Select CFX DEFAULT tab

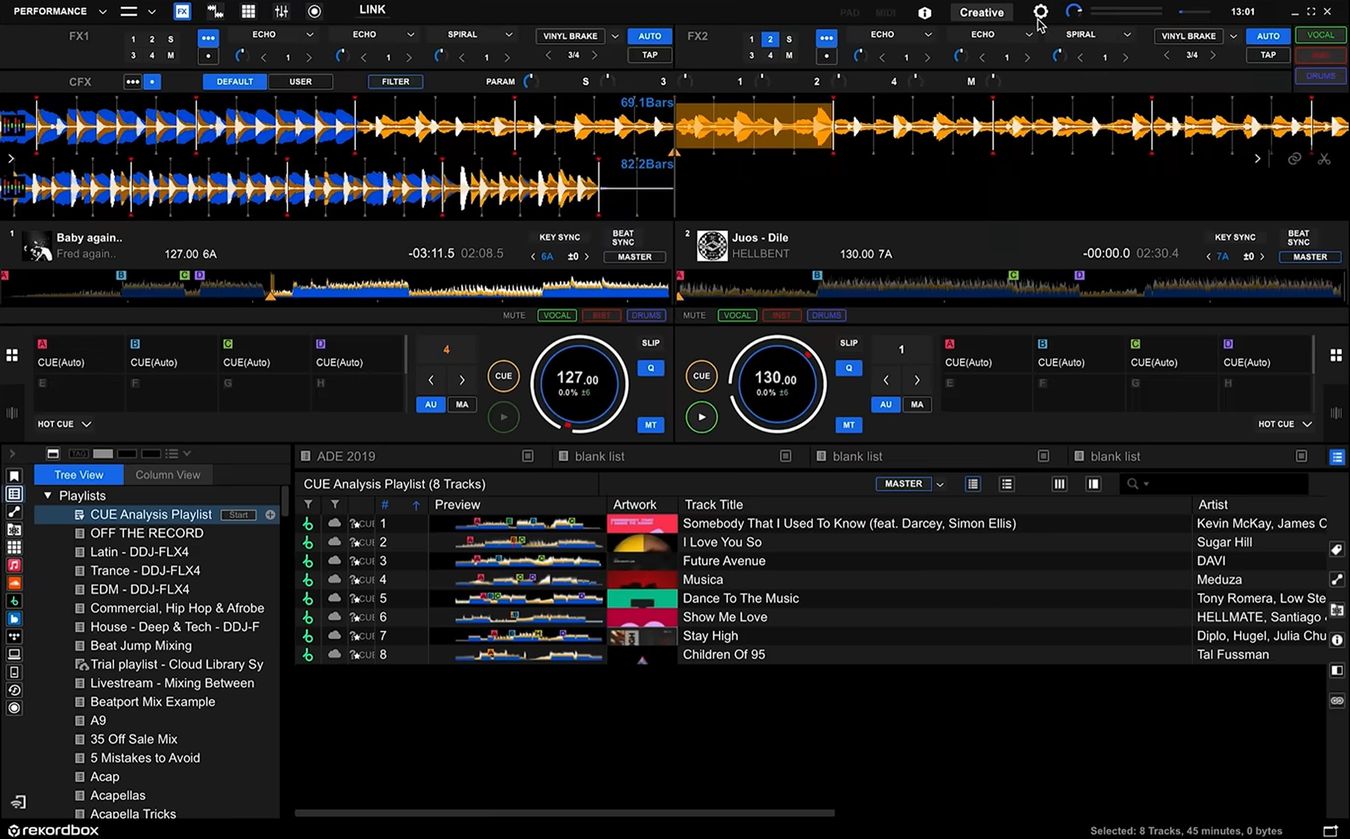(x=235, y=82)
